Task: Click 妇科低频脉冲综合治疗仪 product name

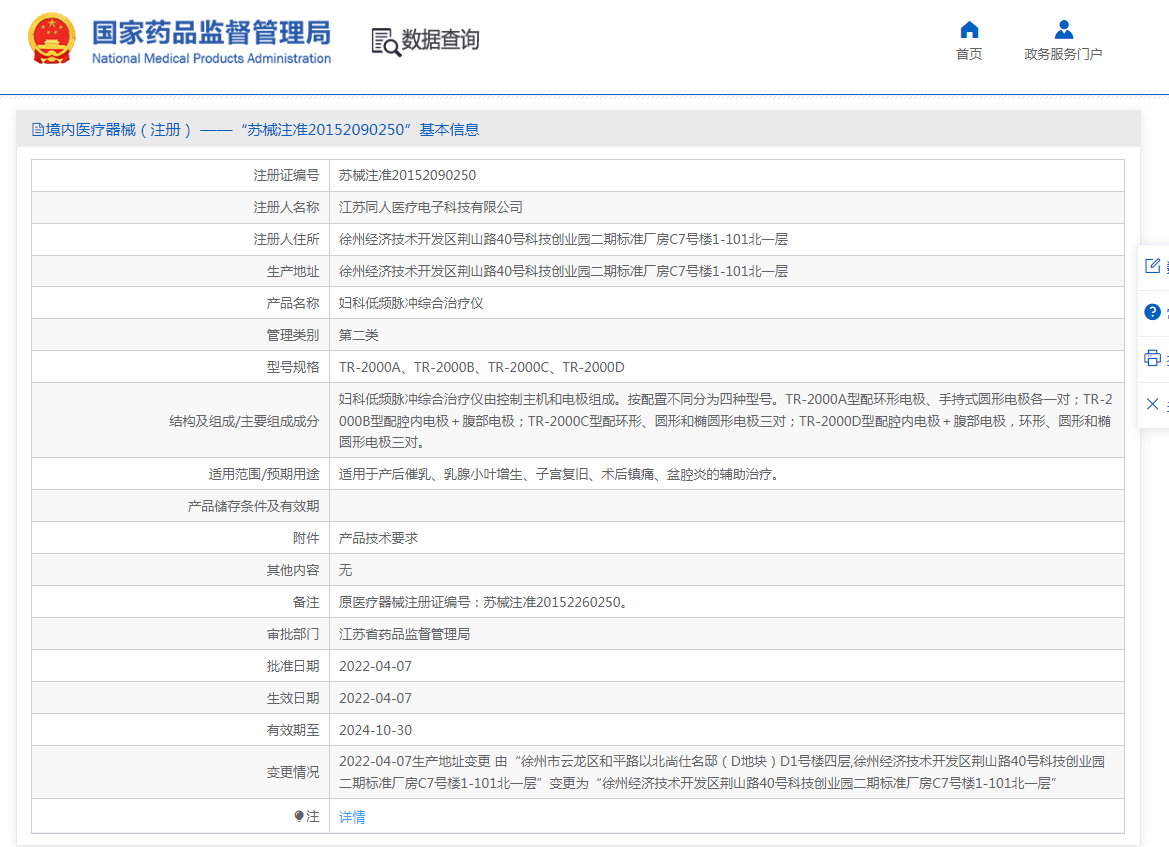Action: pos(412,303)
